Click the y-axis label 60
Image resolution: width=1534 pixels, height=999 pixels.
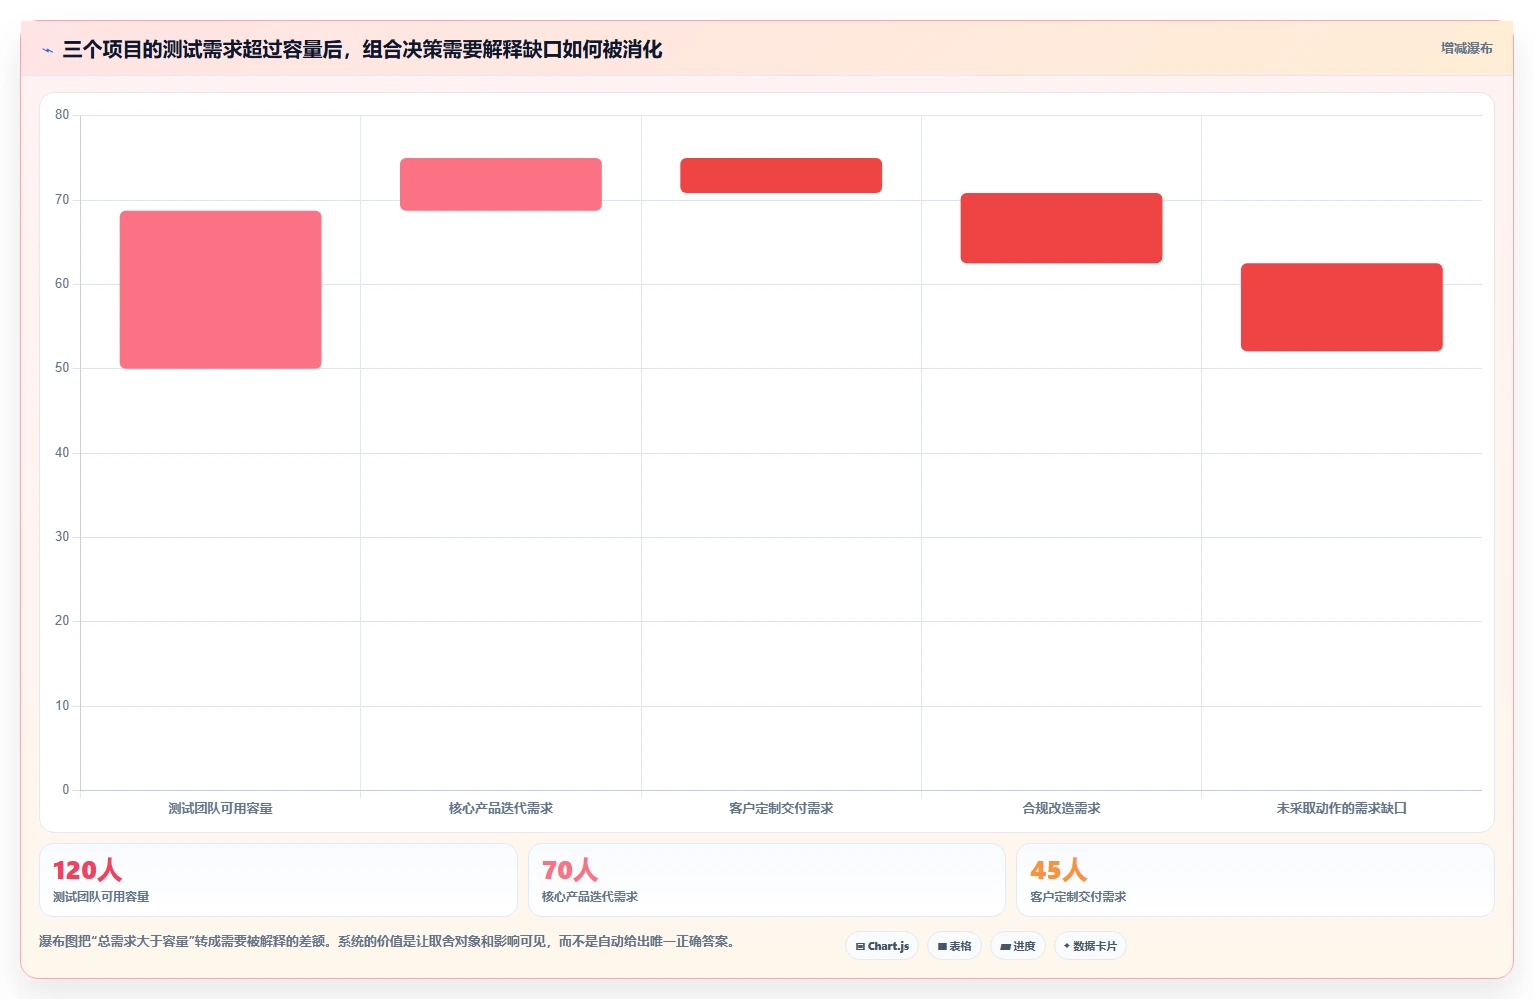62,284
